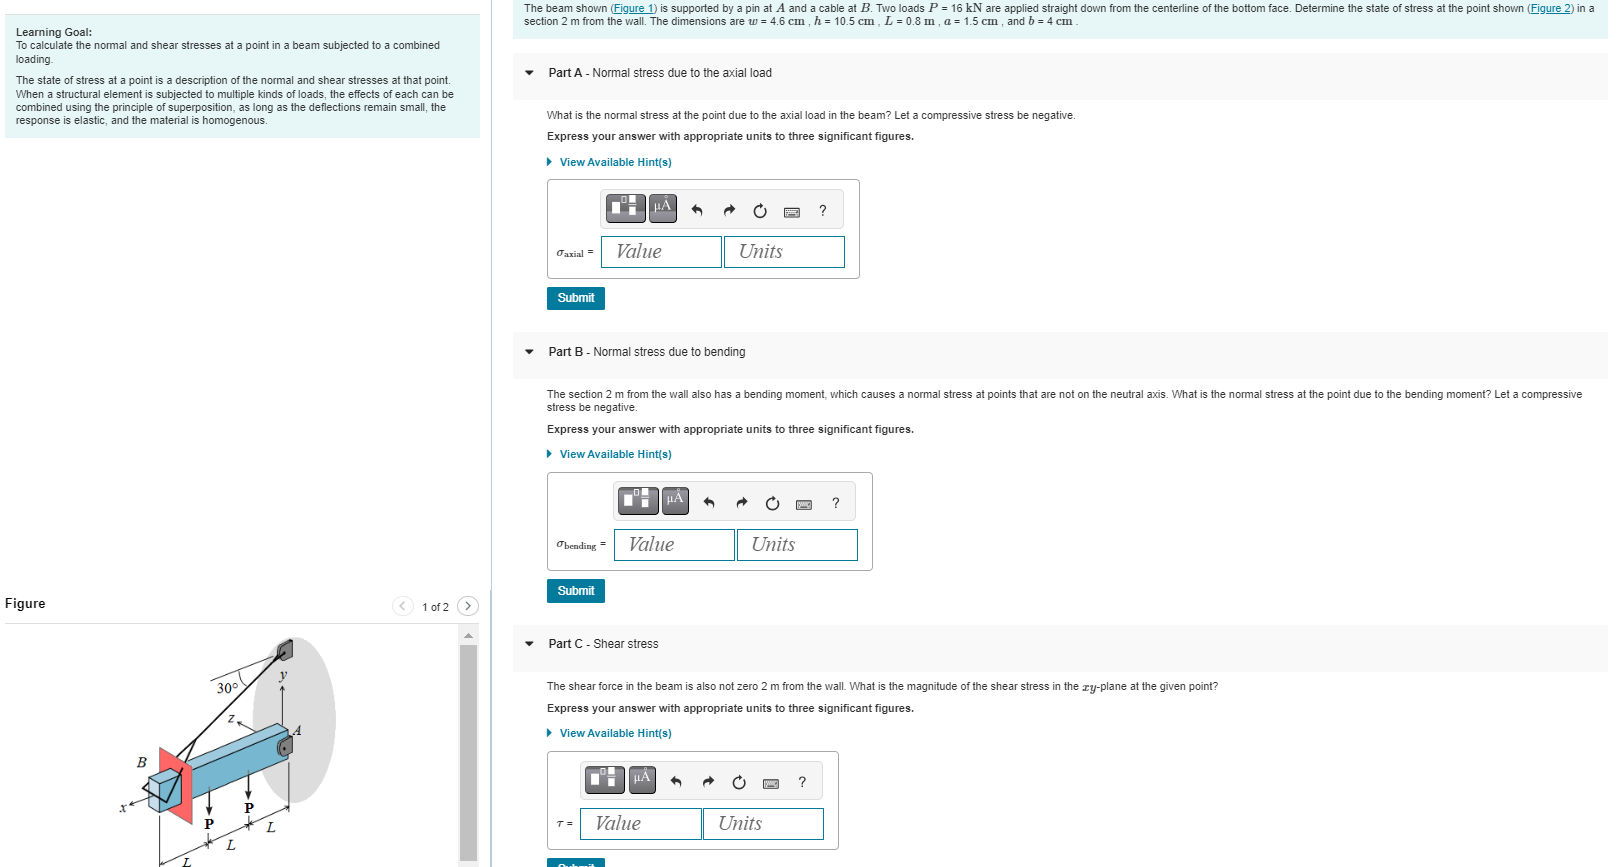Open help in Part C toolbar
The width and height of the screenshot is (1617, 867).
pyautogui.click(x=802, y=782)
